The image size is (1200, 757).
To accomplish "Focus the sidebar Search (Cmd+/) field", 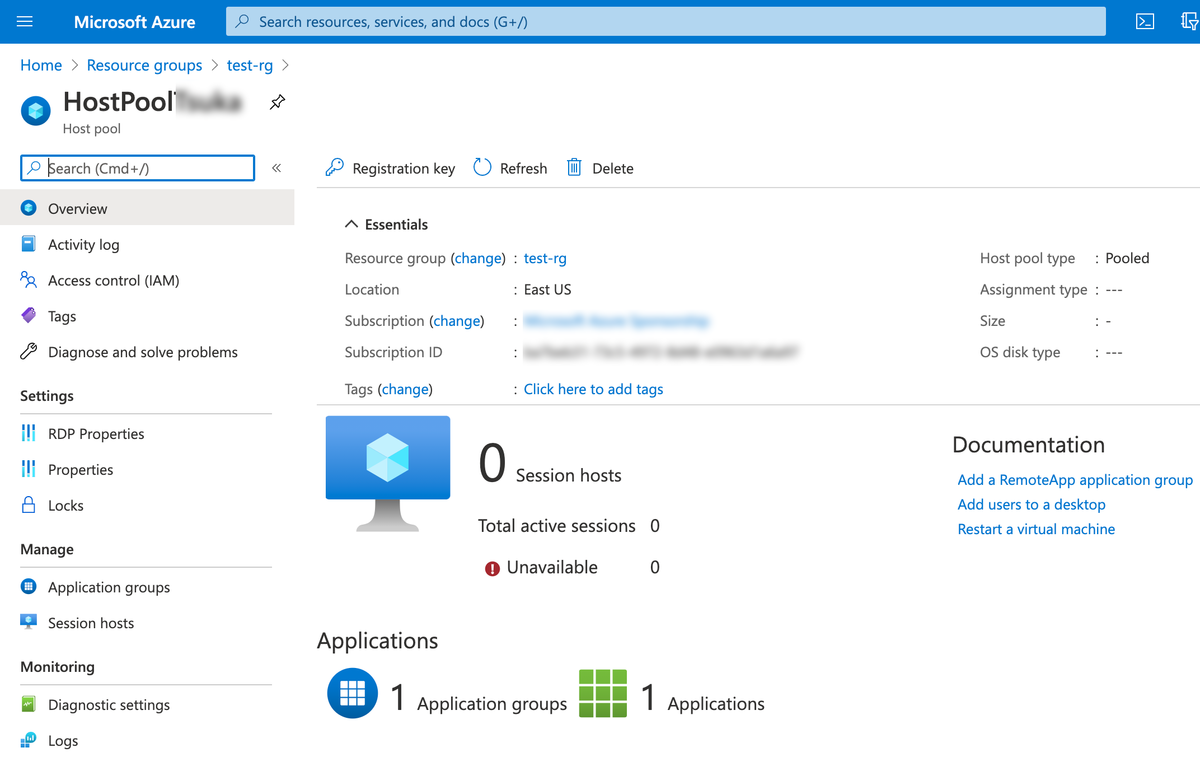I will (138, 168).
